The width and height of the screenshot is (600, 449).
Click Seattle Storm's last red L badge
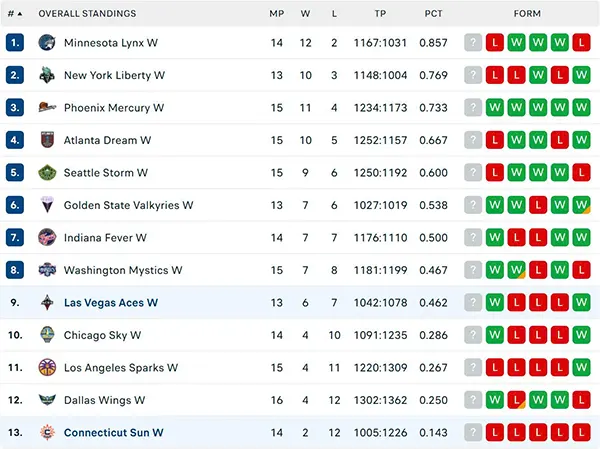581,173
